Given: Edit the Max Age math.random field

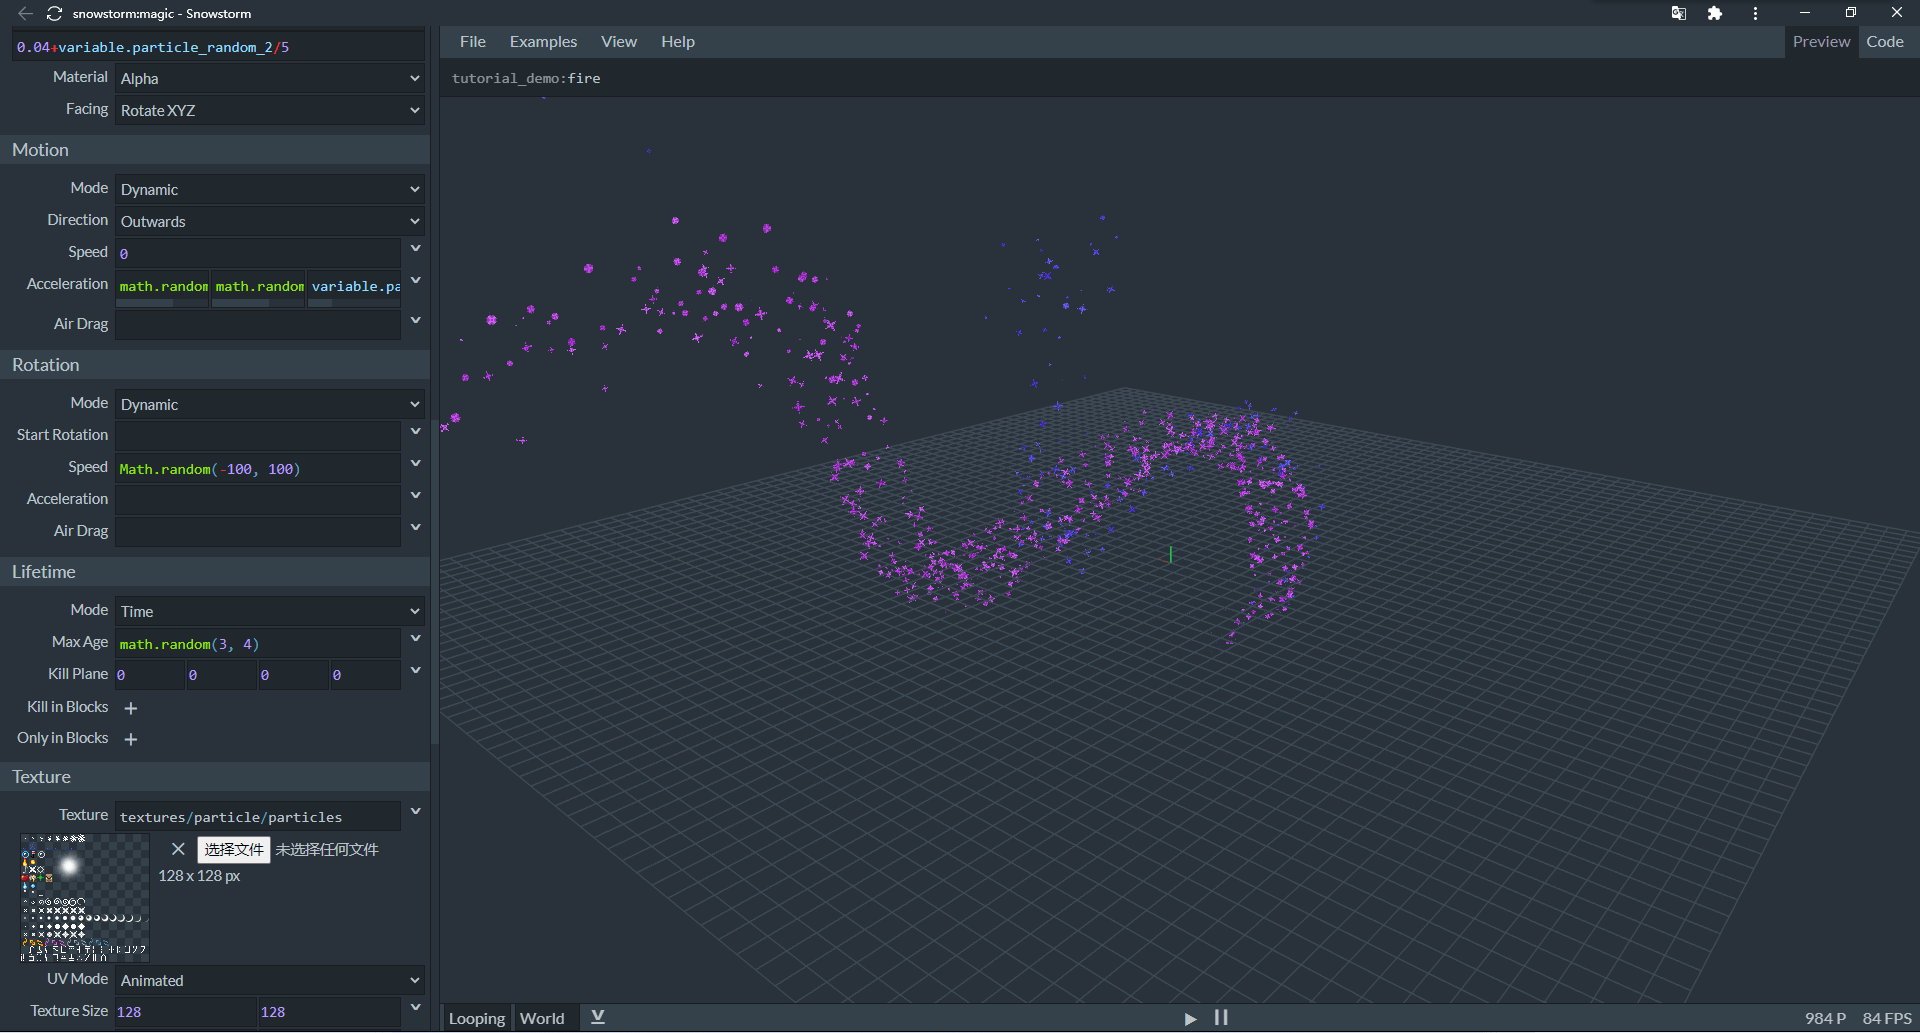Looking at the screenshot, I should click(x=258, y=644).
